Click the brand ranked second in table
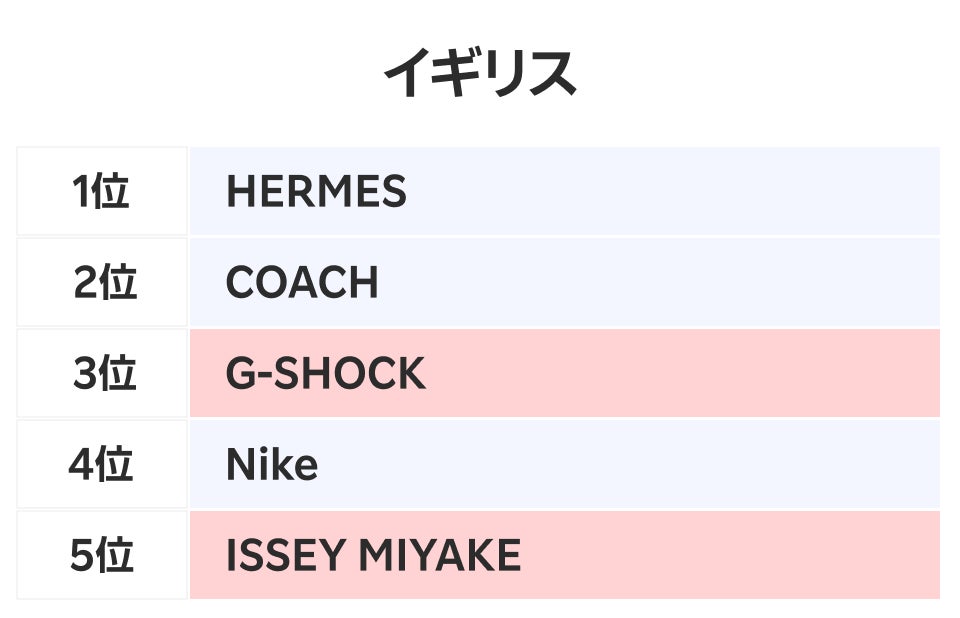The image size is (960, 618). [302, 283]
